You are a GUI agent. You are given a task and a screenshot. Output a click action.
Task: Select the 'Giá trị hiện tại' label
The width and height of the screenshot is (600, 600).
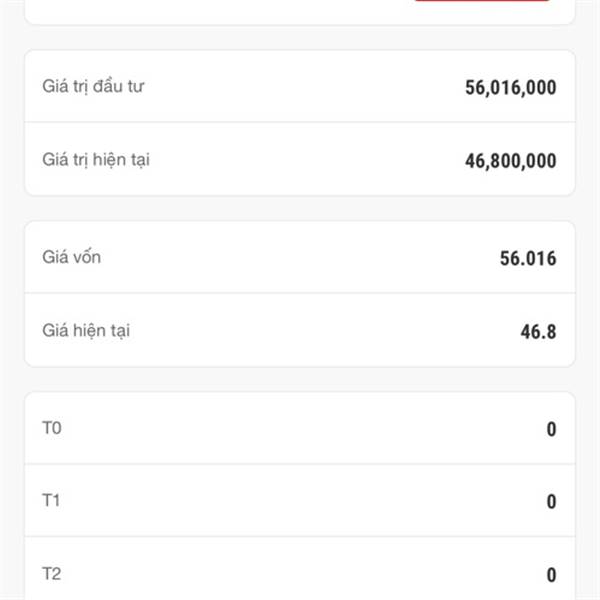coord(96,160)
